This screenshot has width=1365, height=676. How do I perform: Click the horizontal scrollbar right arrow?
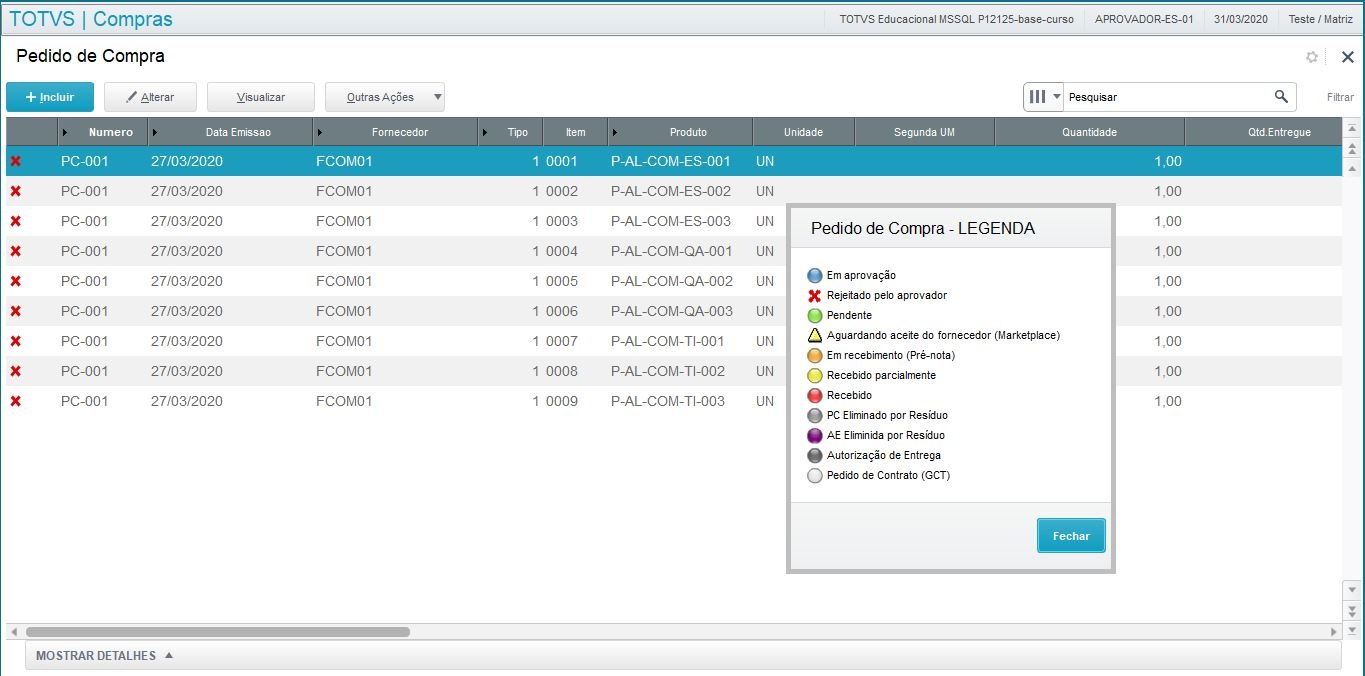(x=1333, y=632)
